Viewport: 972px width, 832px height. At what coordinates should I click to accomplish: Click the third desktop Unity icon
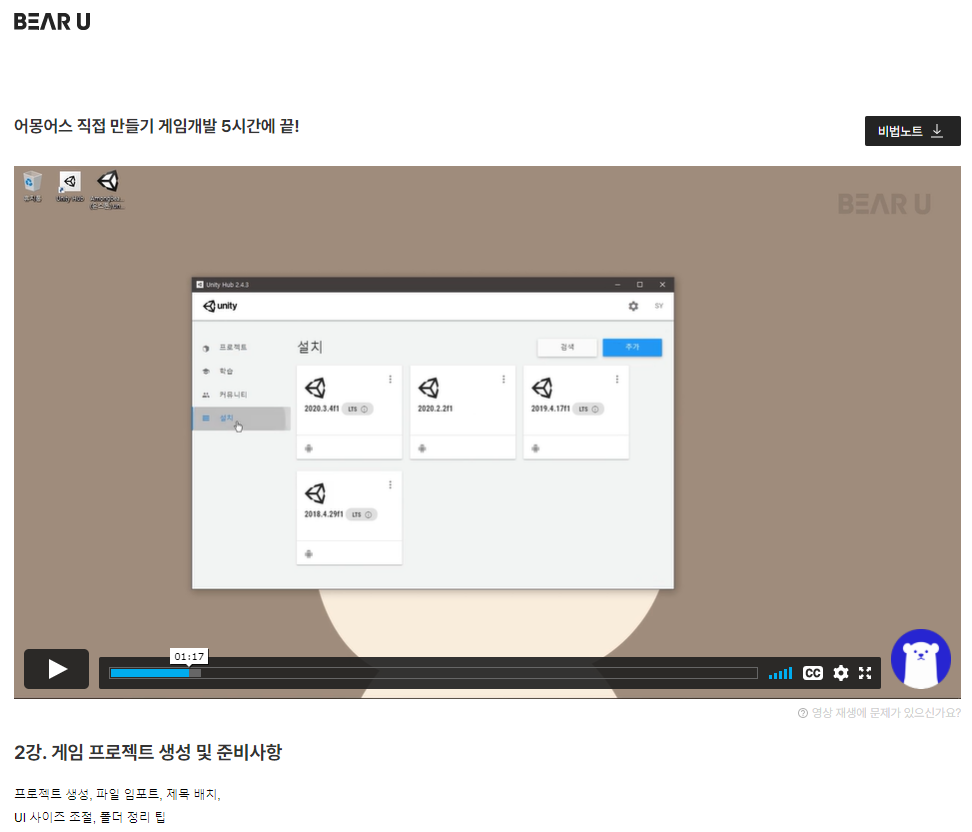[x=108, y=190]
